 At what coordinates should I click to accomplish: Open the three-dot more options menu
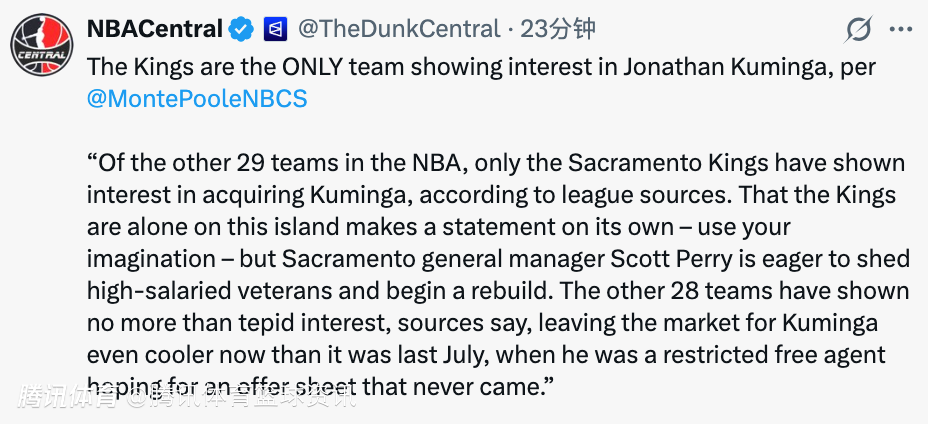[x=901, y=31]
